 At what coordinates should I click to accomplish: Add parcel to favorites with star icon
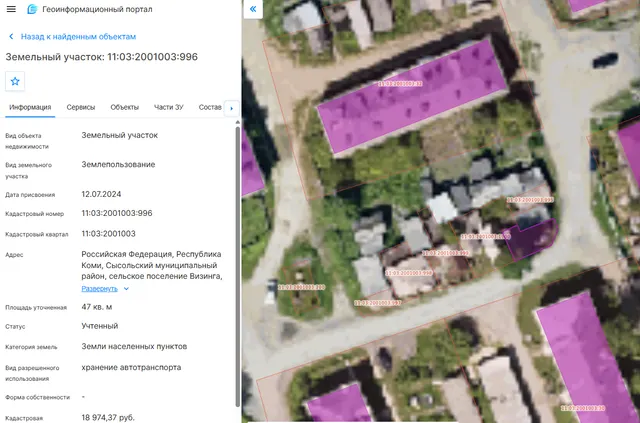15,81
